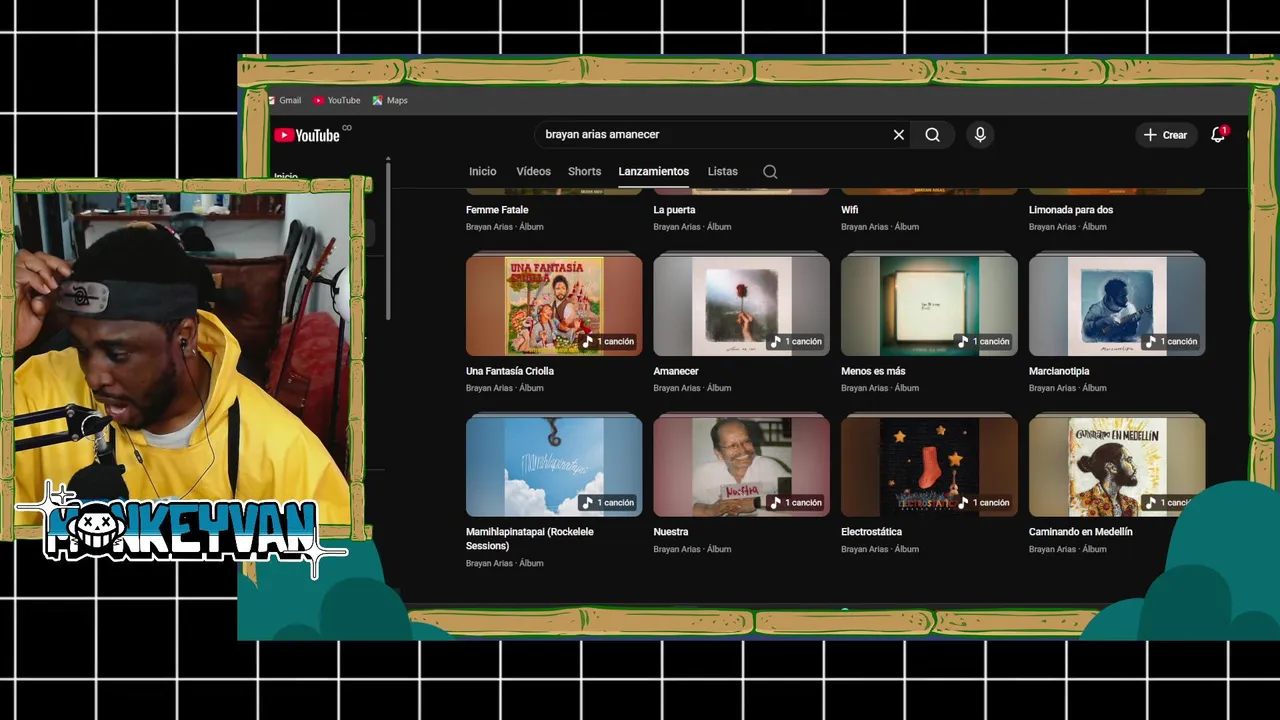
Task: Click the Crear button
Action: [1166, 135]
